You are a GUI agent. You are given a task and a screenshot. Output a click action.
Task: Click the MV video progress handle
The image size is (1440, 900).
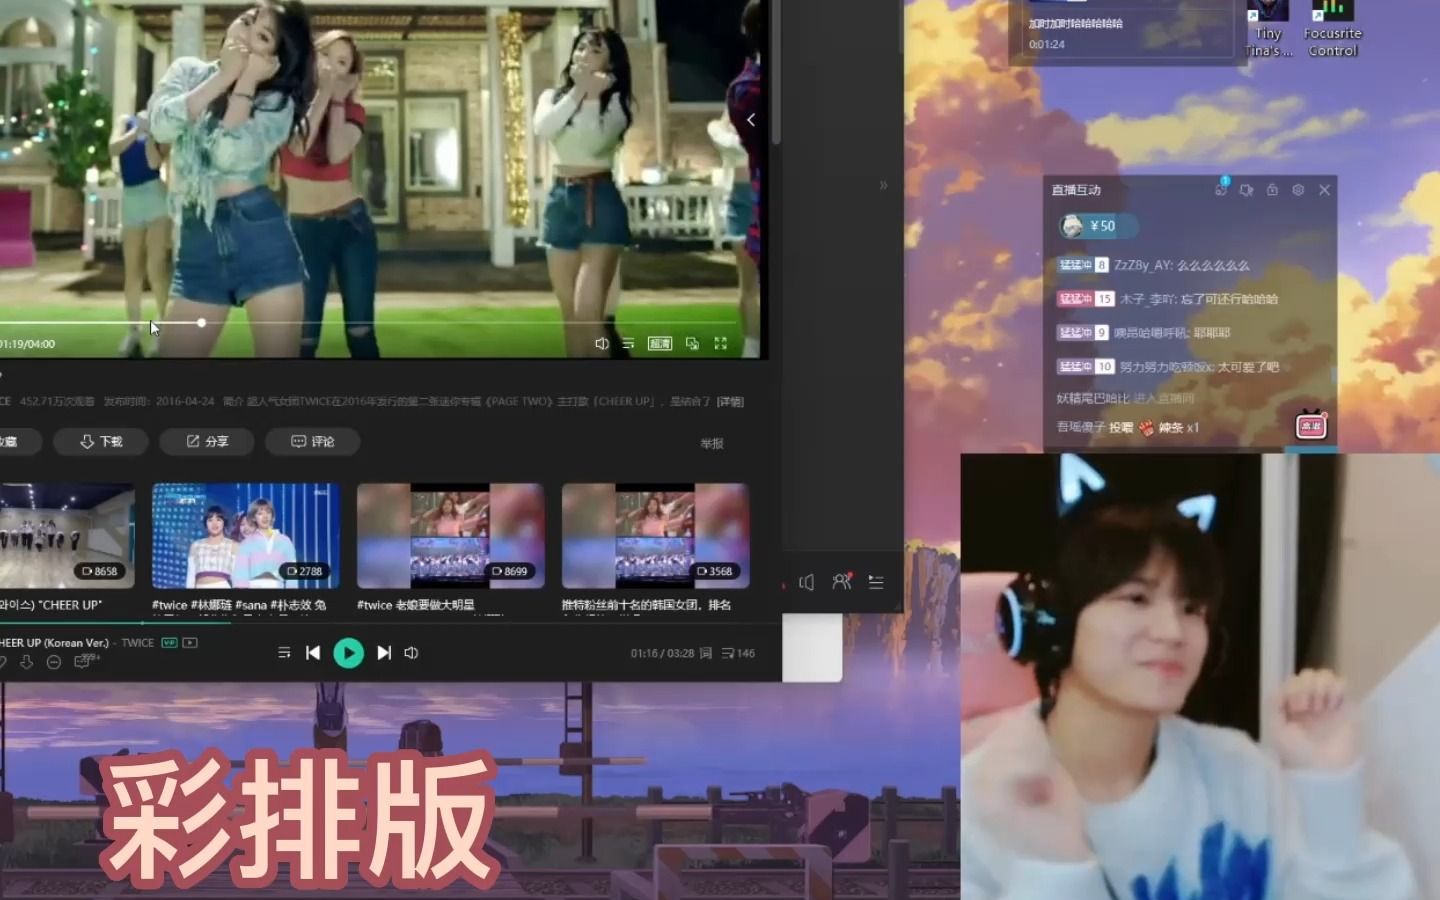201,323
